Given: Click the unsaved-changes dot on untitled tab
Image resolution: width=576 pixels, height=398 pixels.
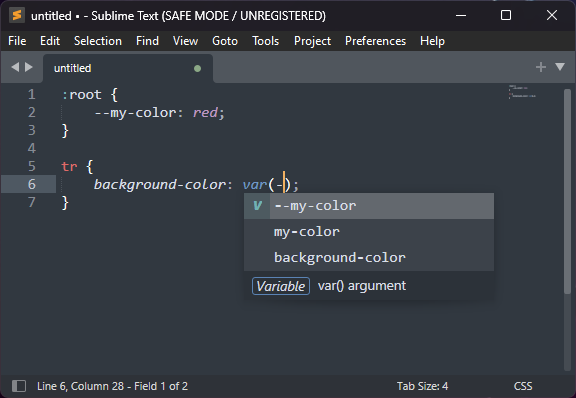Looking at the screenshot, I should [x=197, y=68].
